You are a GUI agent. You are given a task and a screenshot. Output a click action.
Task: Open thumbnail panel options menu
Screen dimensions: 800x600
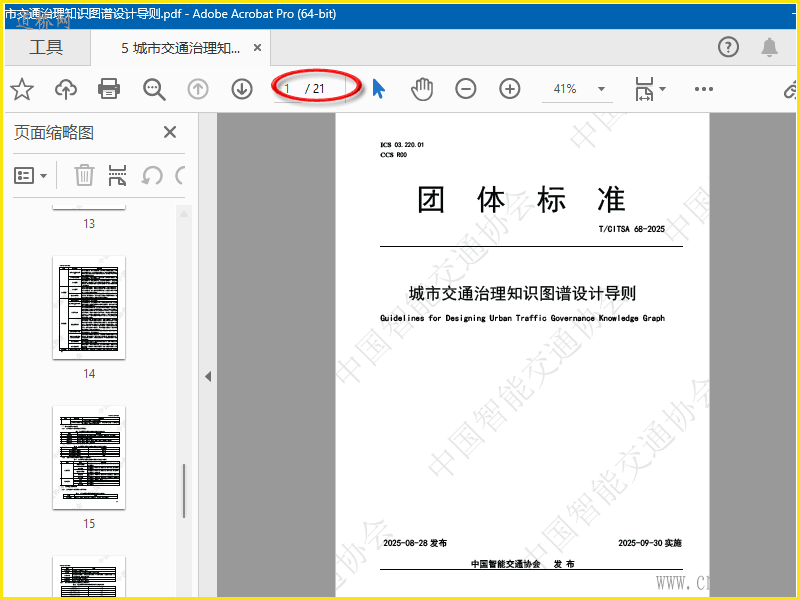(30, 176)
